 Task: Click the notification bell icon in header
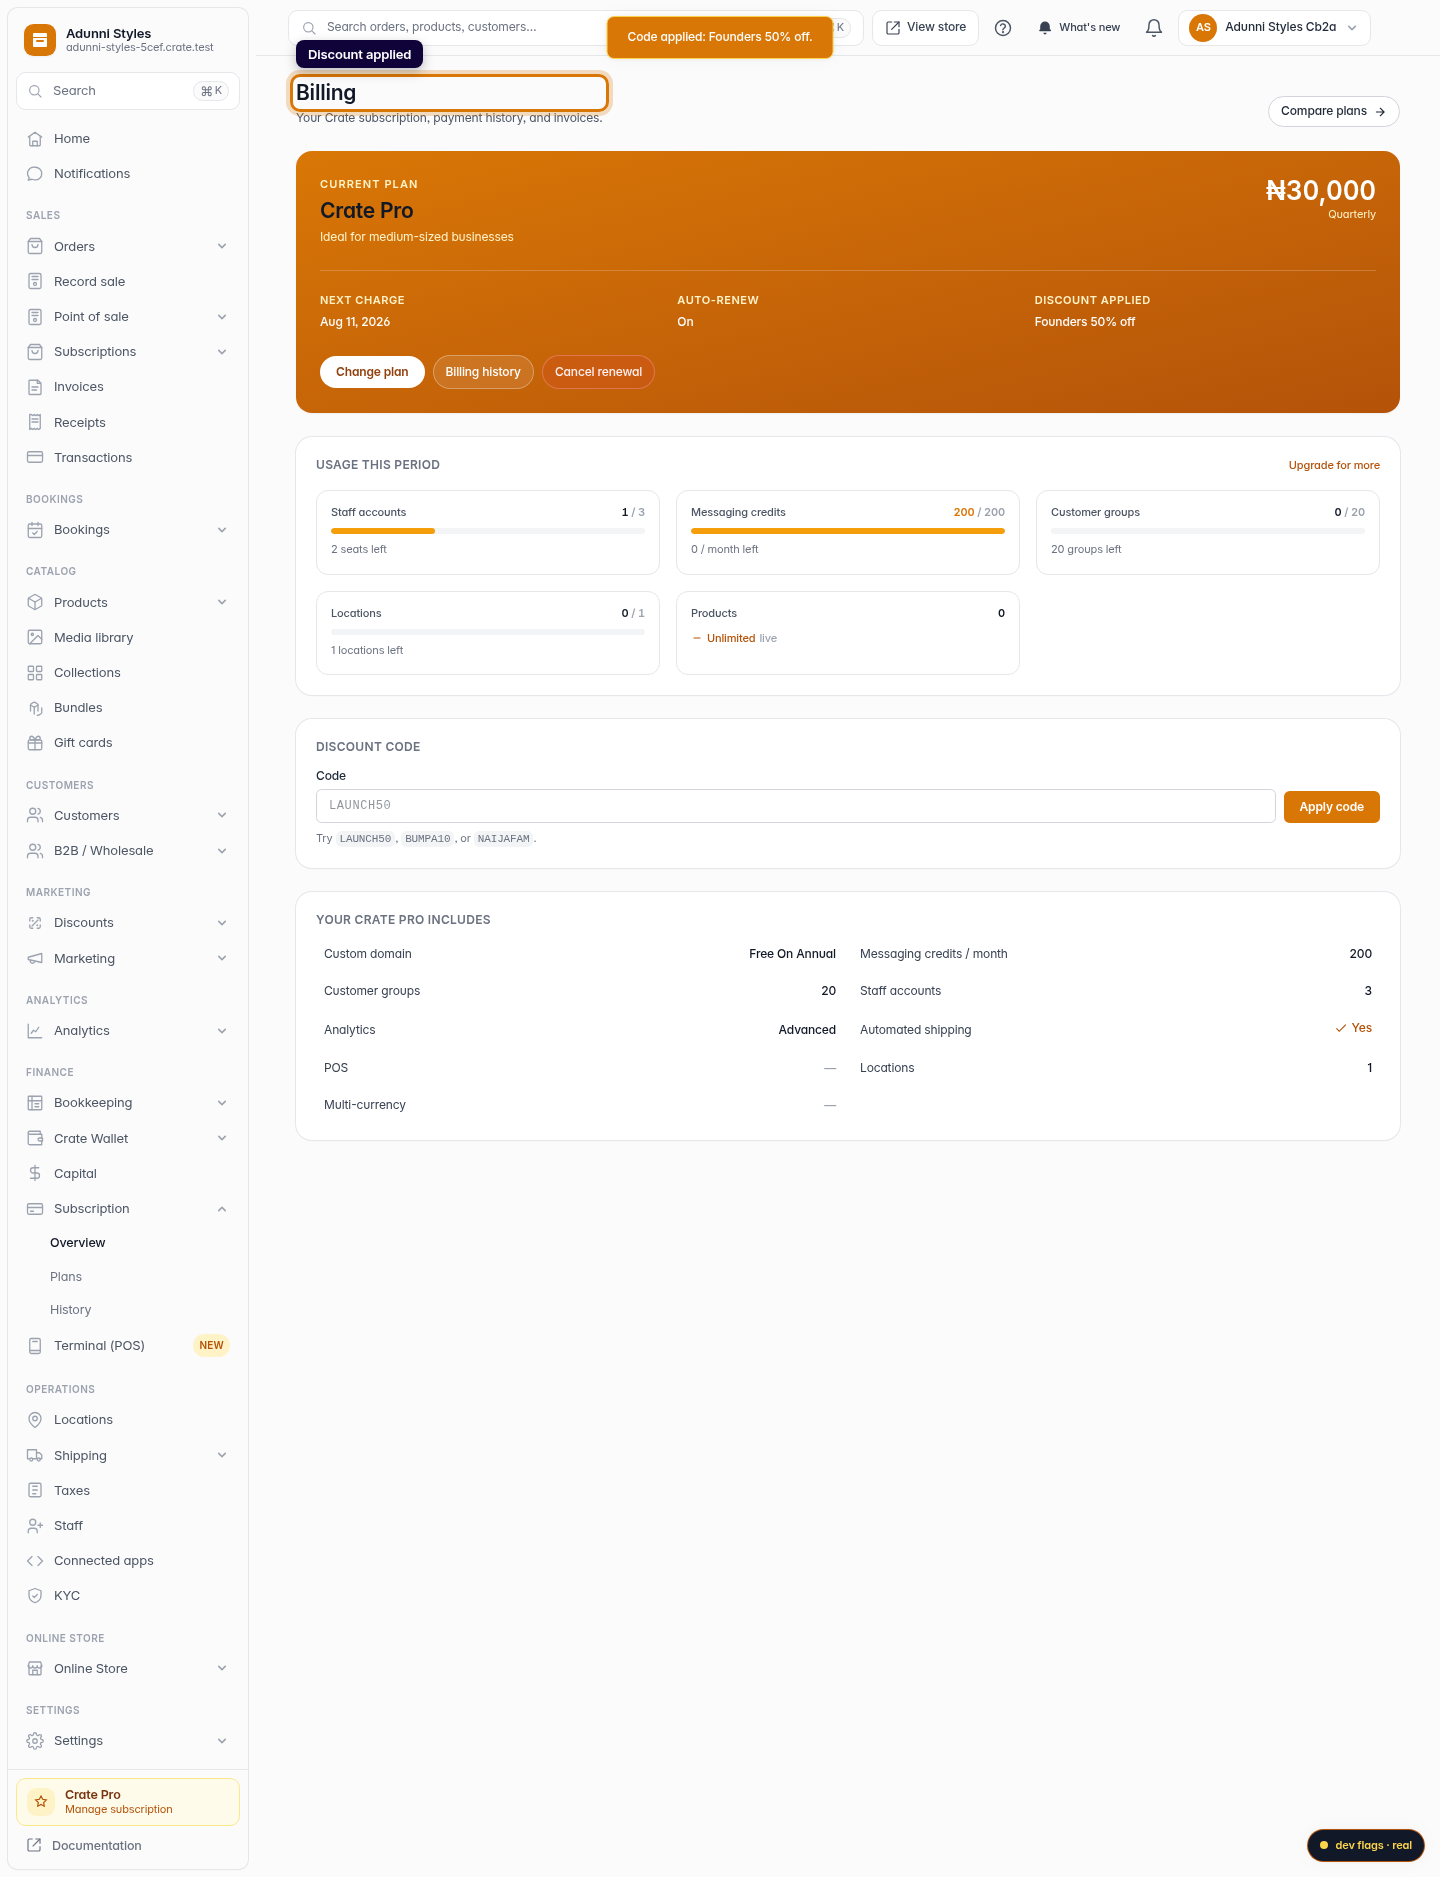tap(1154, 28)
